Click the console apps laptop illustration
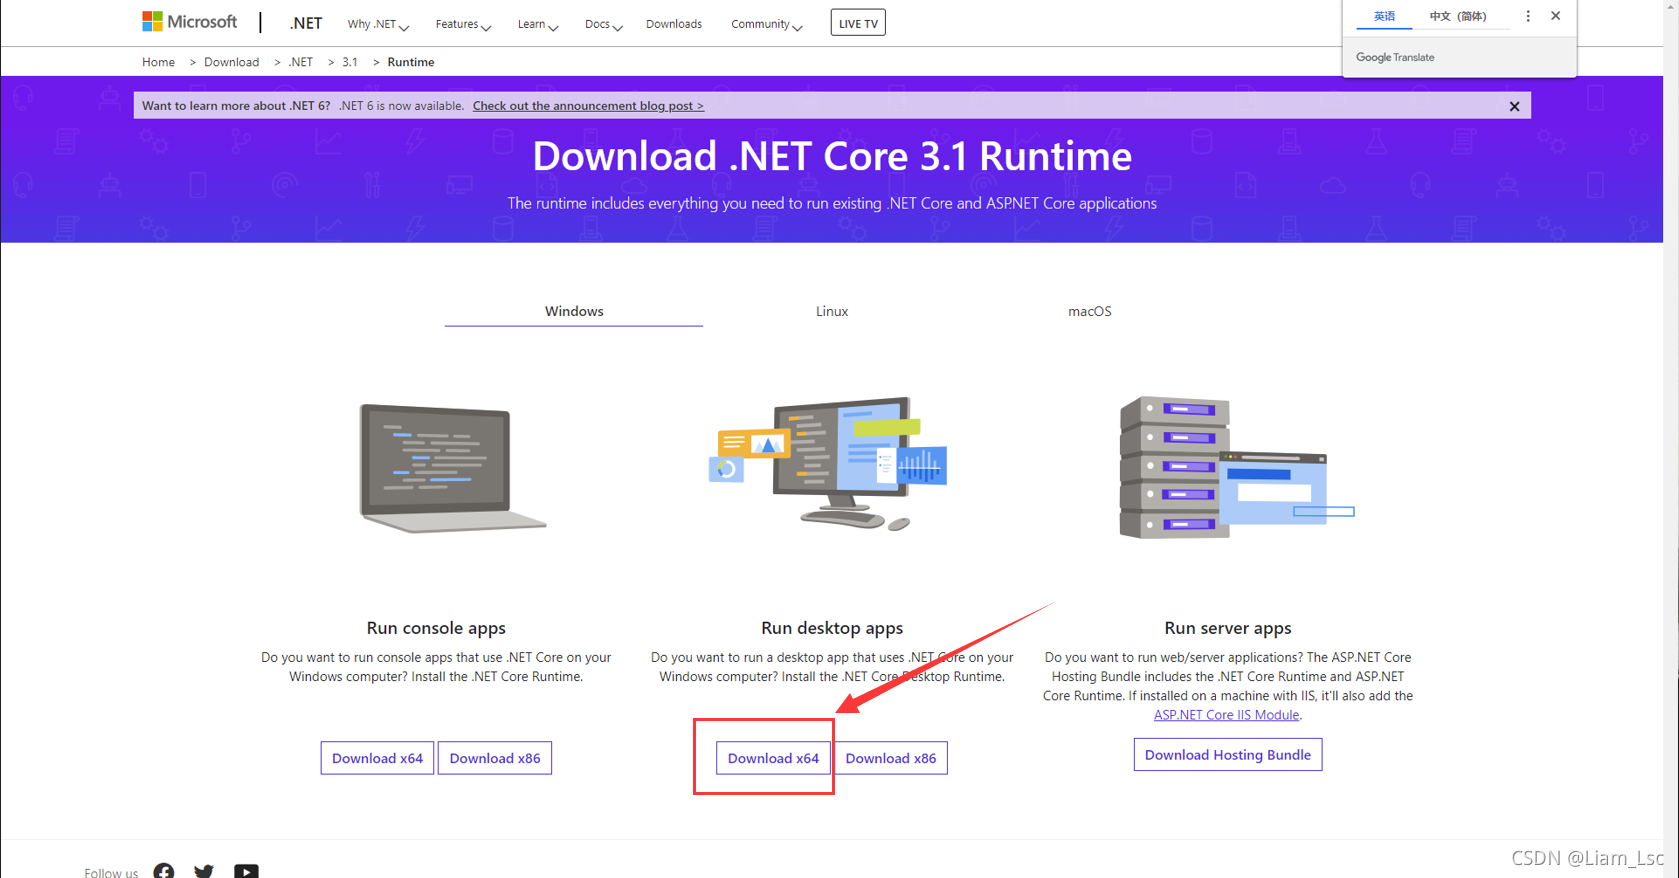Image resolution: width=1679 pixels, height=878 pixels. click(x=452, y=467)
